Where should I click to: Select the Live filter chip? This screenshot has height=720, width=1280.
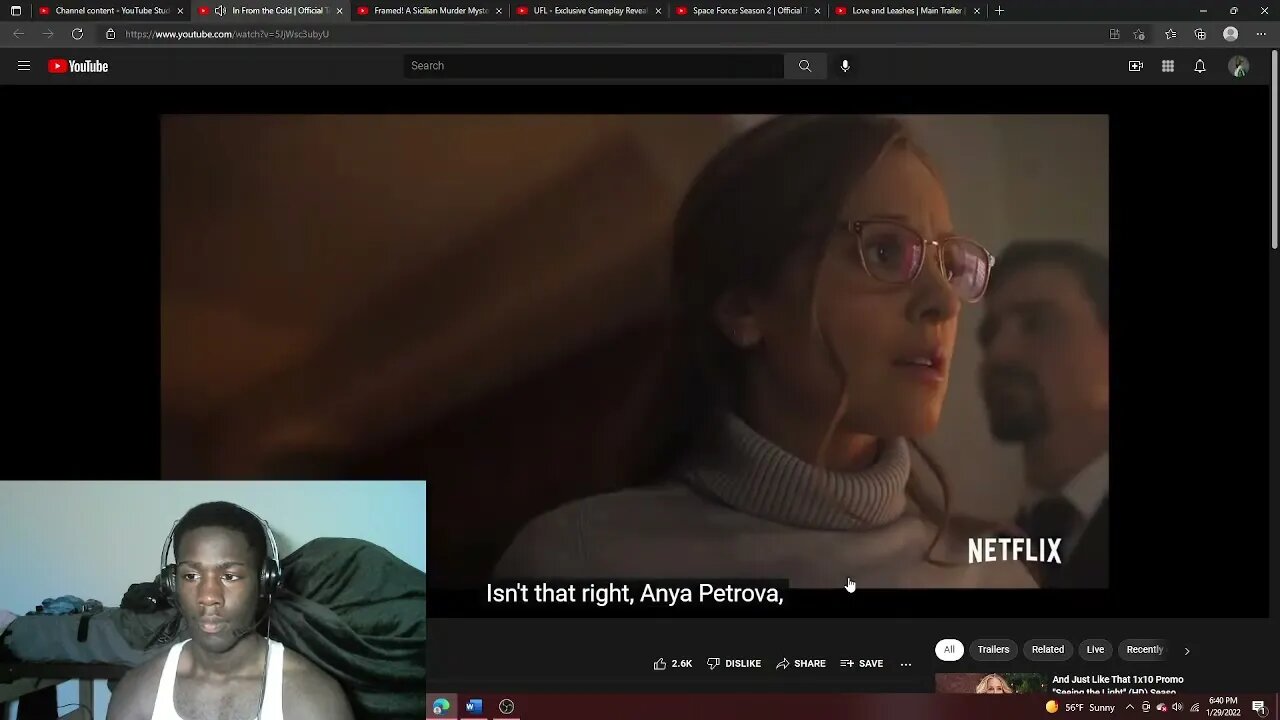1096,650
